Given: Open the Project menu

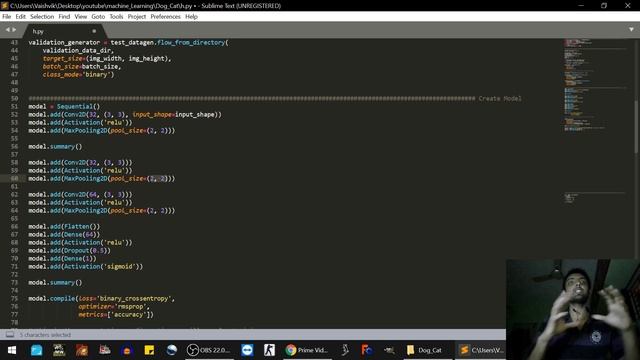Looking at the screenshot, I should tap(137, 17).
